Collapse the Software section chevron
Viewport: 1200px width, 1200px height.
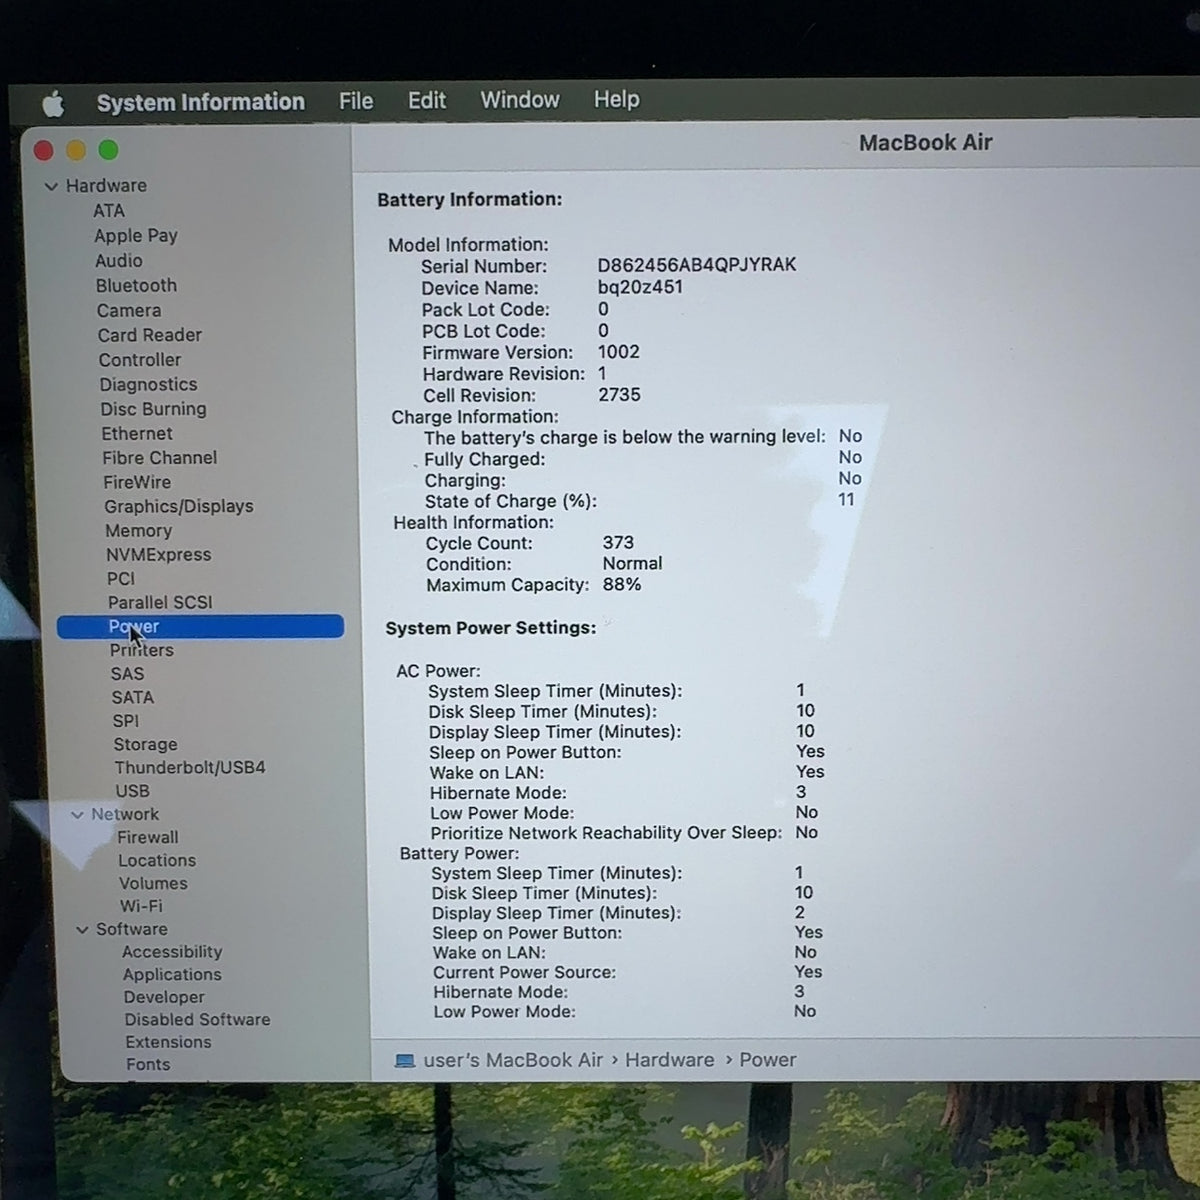click(x=82, y=930)
